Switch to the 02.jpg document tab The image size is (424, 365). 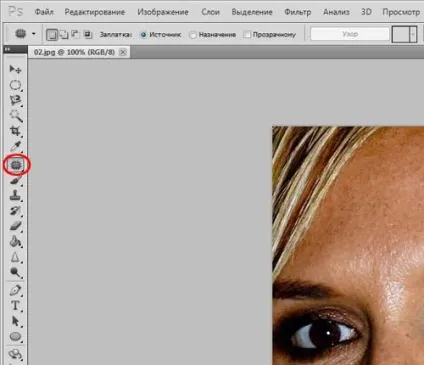tap(74, 52)
